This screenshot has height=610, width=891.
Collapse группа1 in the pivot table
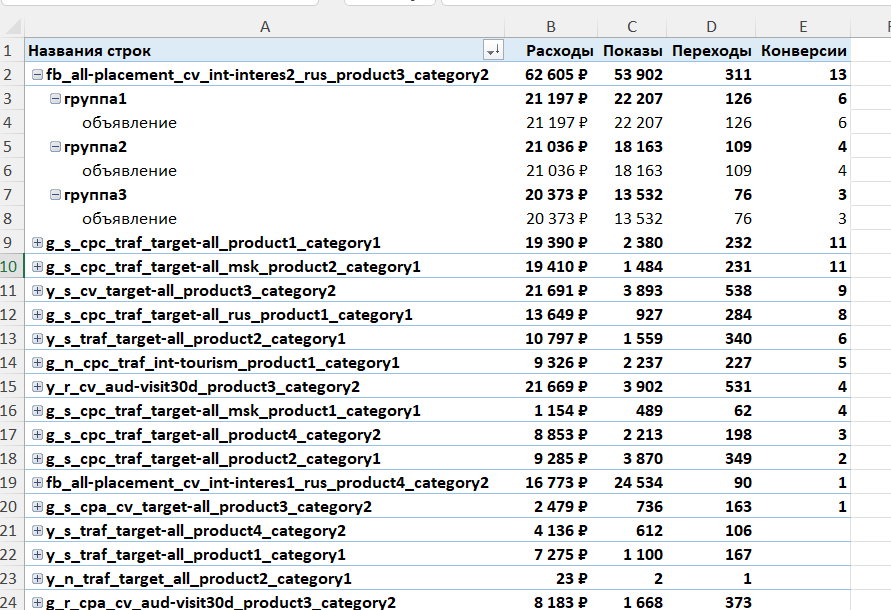pos(55,99)
